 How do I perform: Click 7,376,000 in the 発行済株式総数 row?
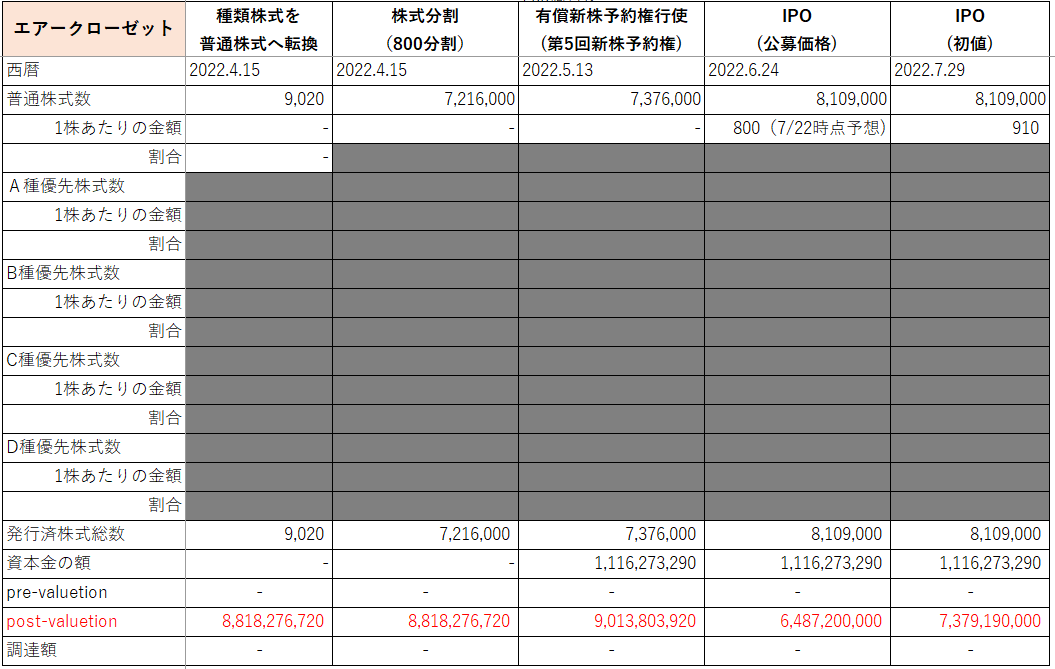pyautogui.click(x=661, y=534)
